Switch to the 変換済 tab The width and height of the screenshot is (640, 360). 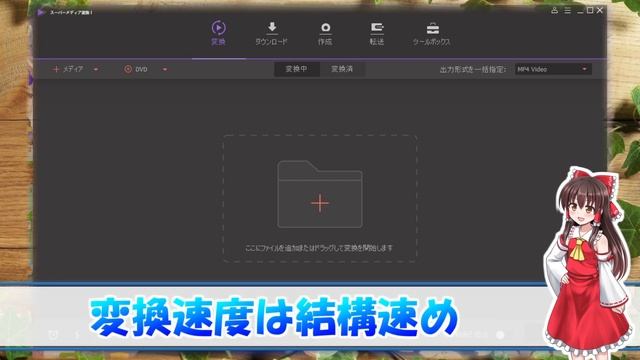click(342, 69)
